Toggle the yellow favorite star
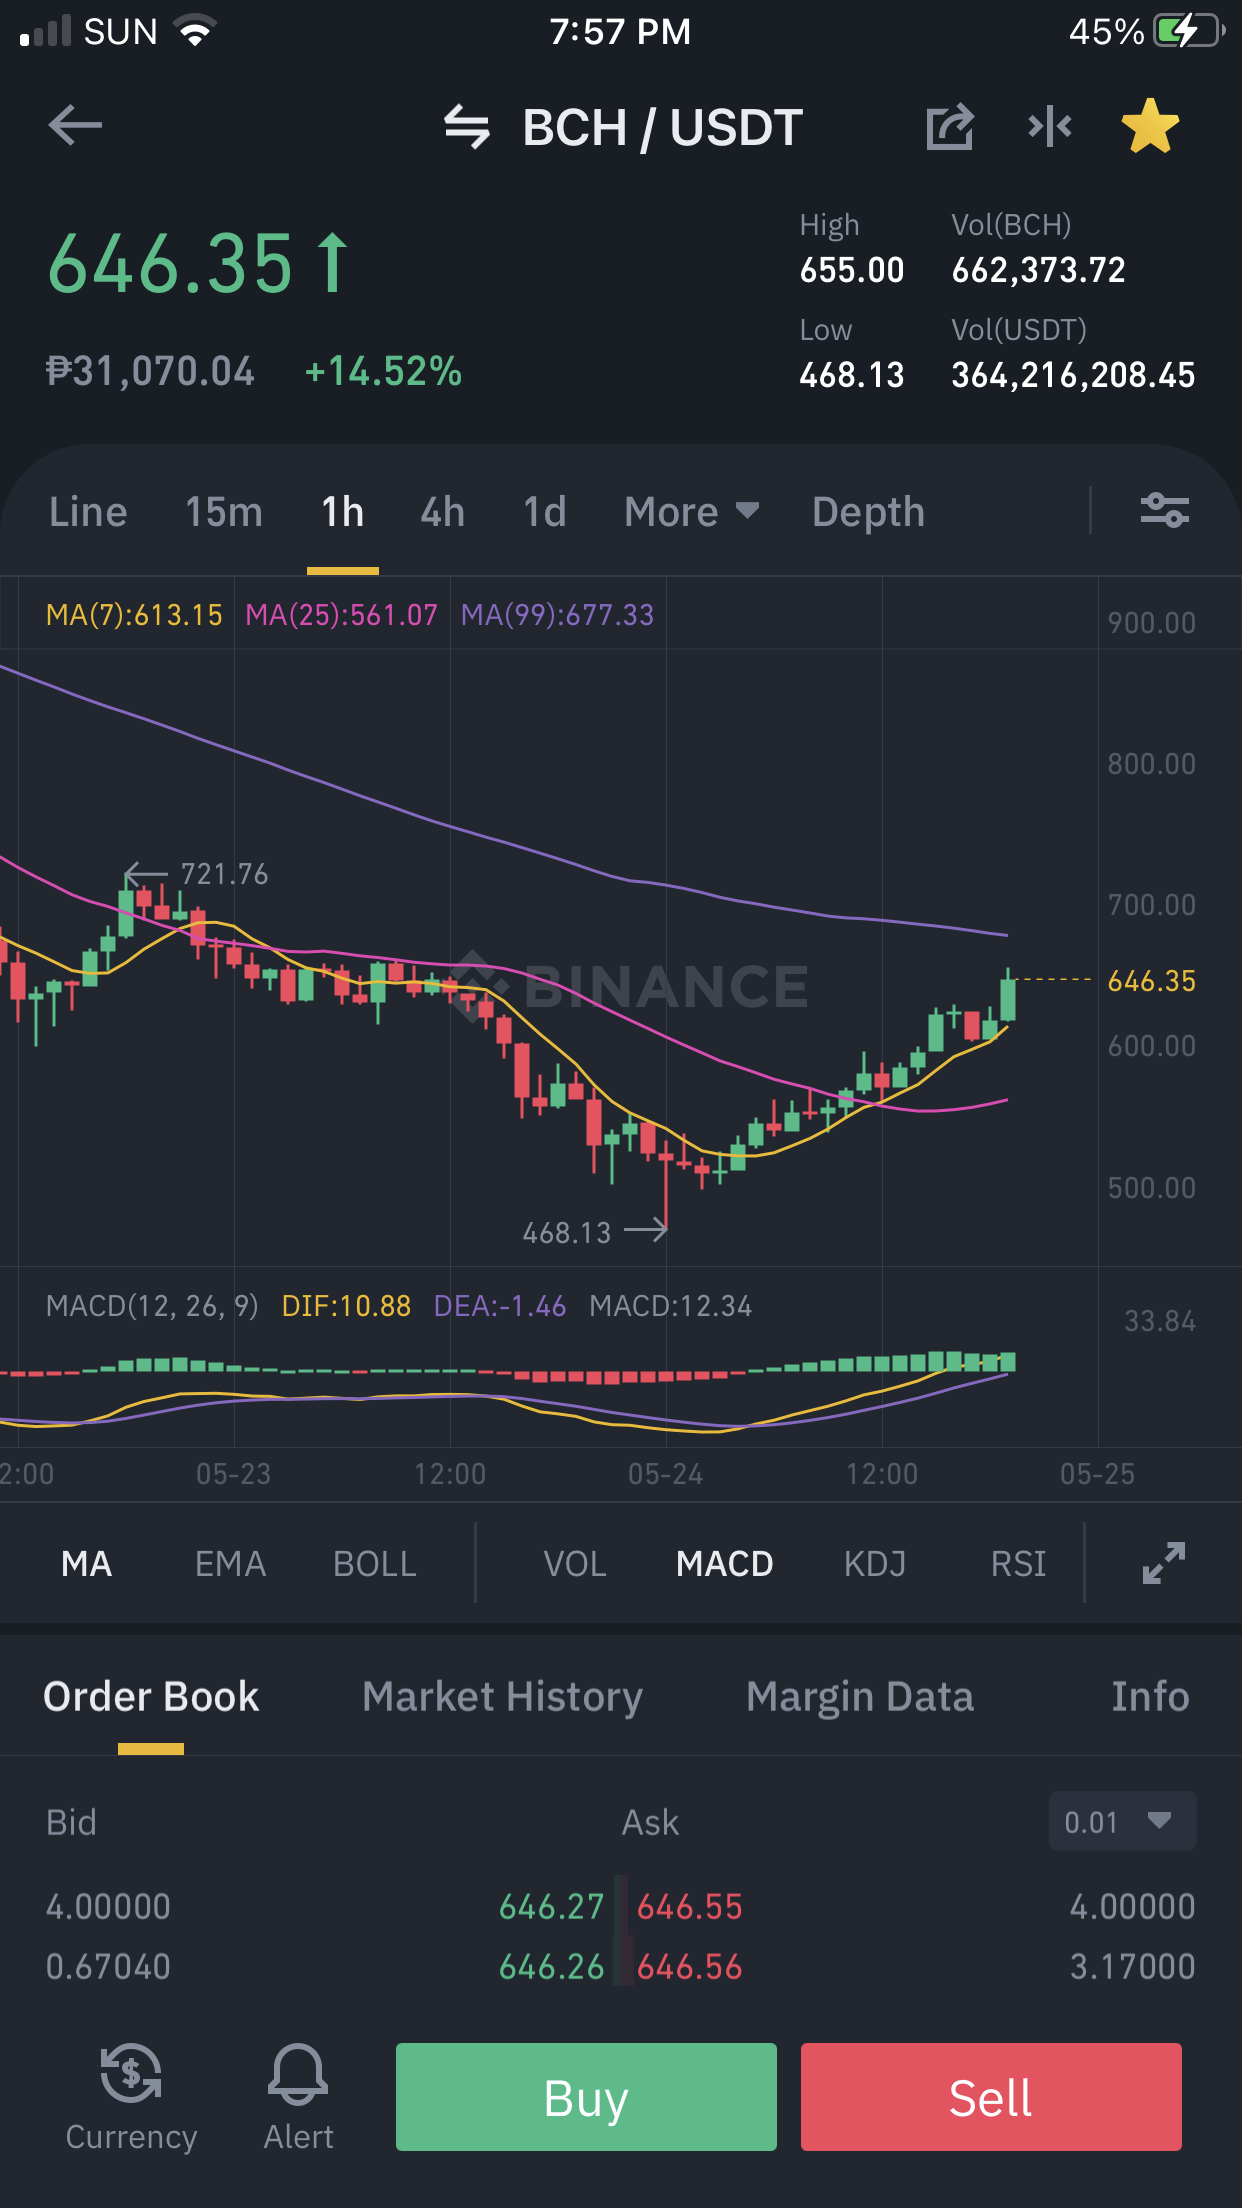The width and height of the screenshot is (1242, 2208). (1150, 126)
